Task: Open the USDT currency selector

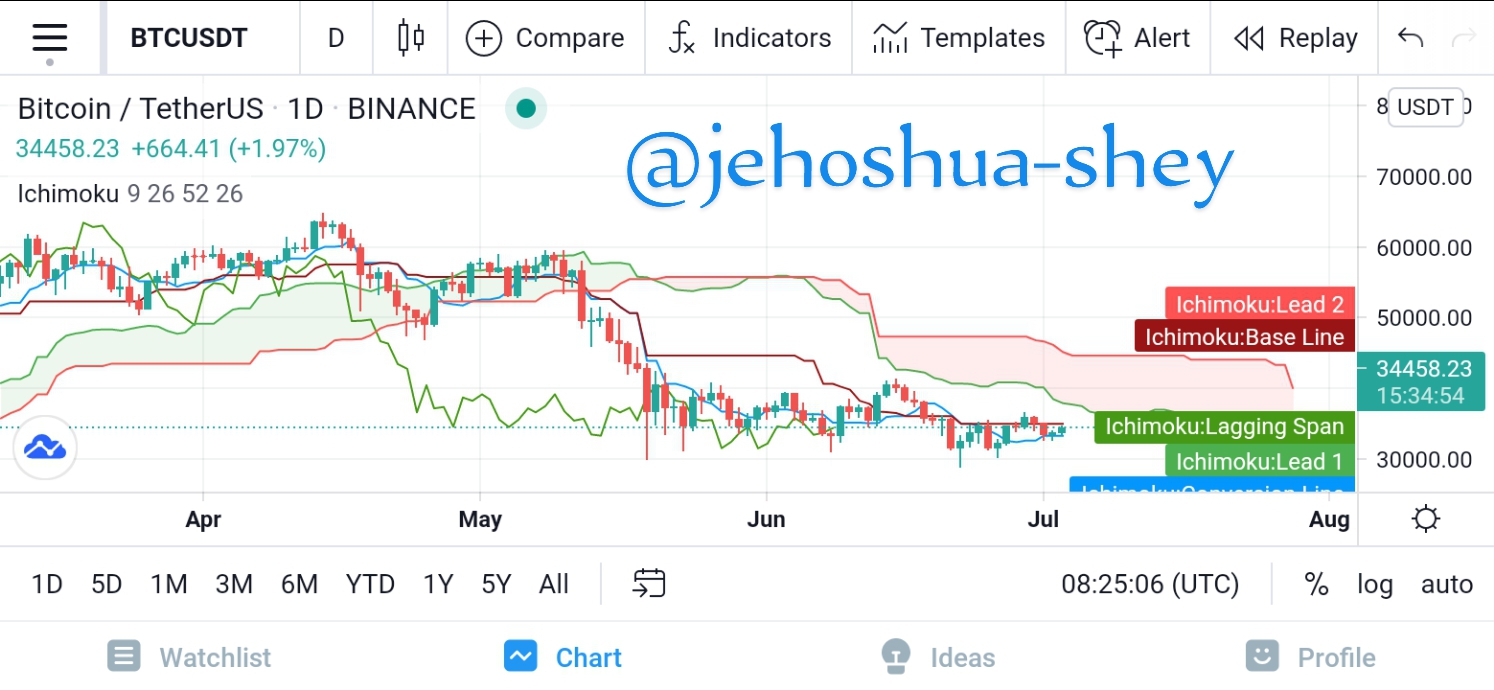Action: point(1425,107)
